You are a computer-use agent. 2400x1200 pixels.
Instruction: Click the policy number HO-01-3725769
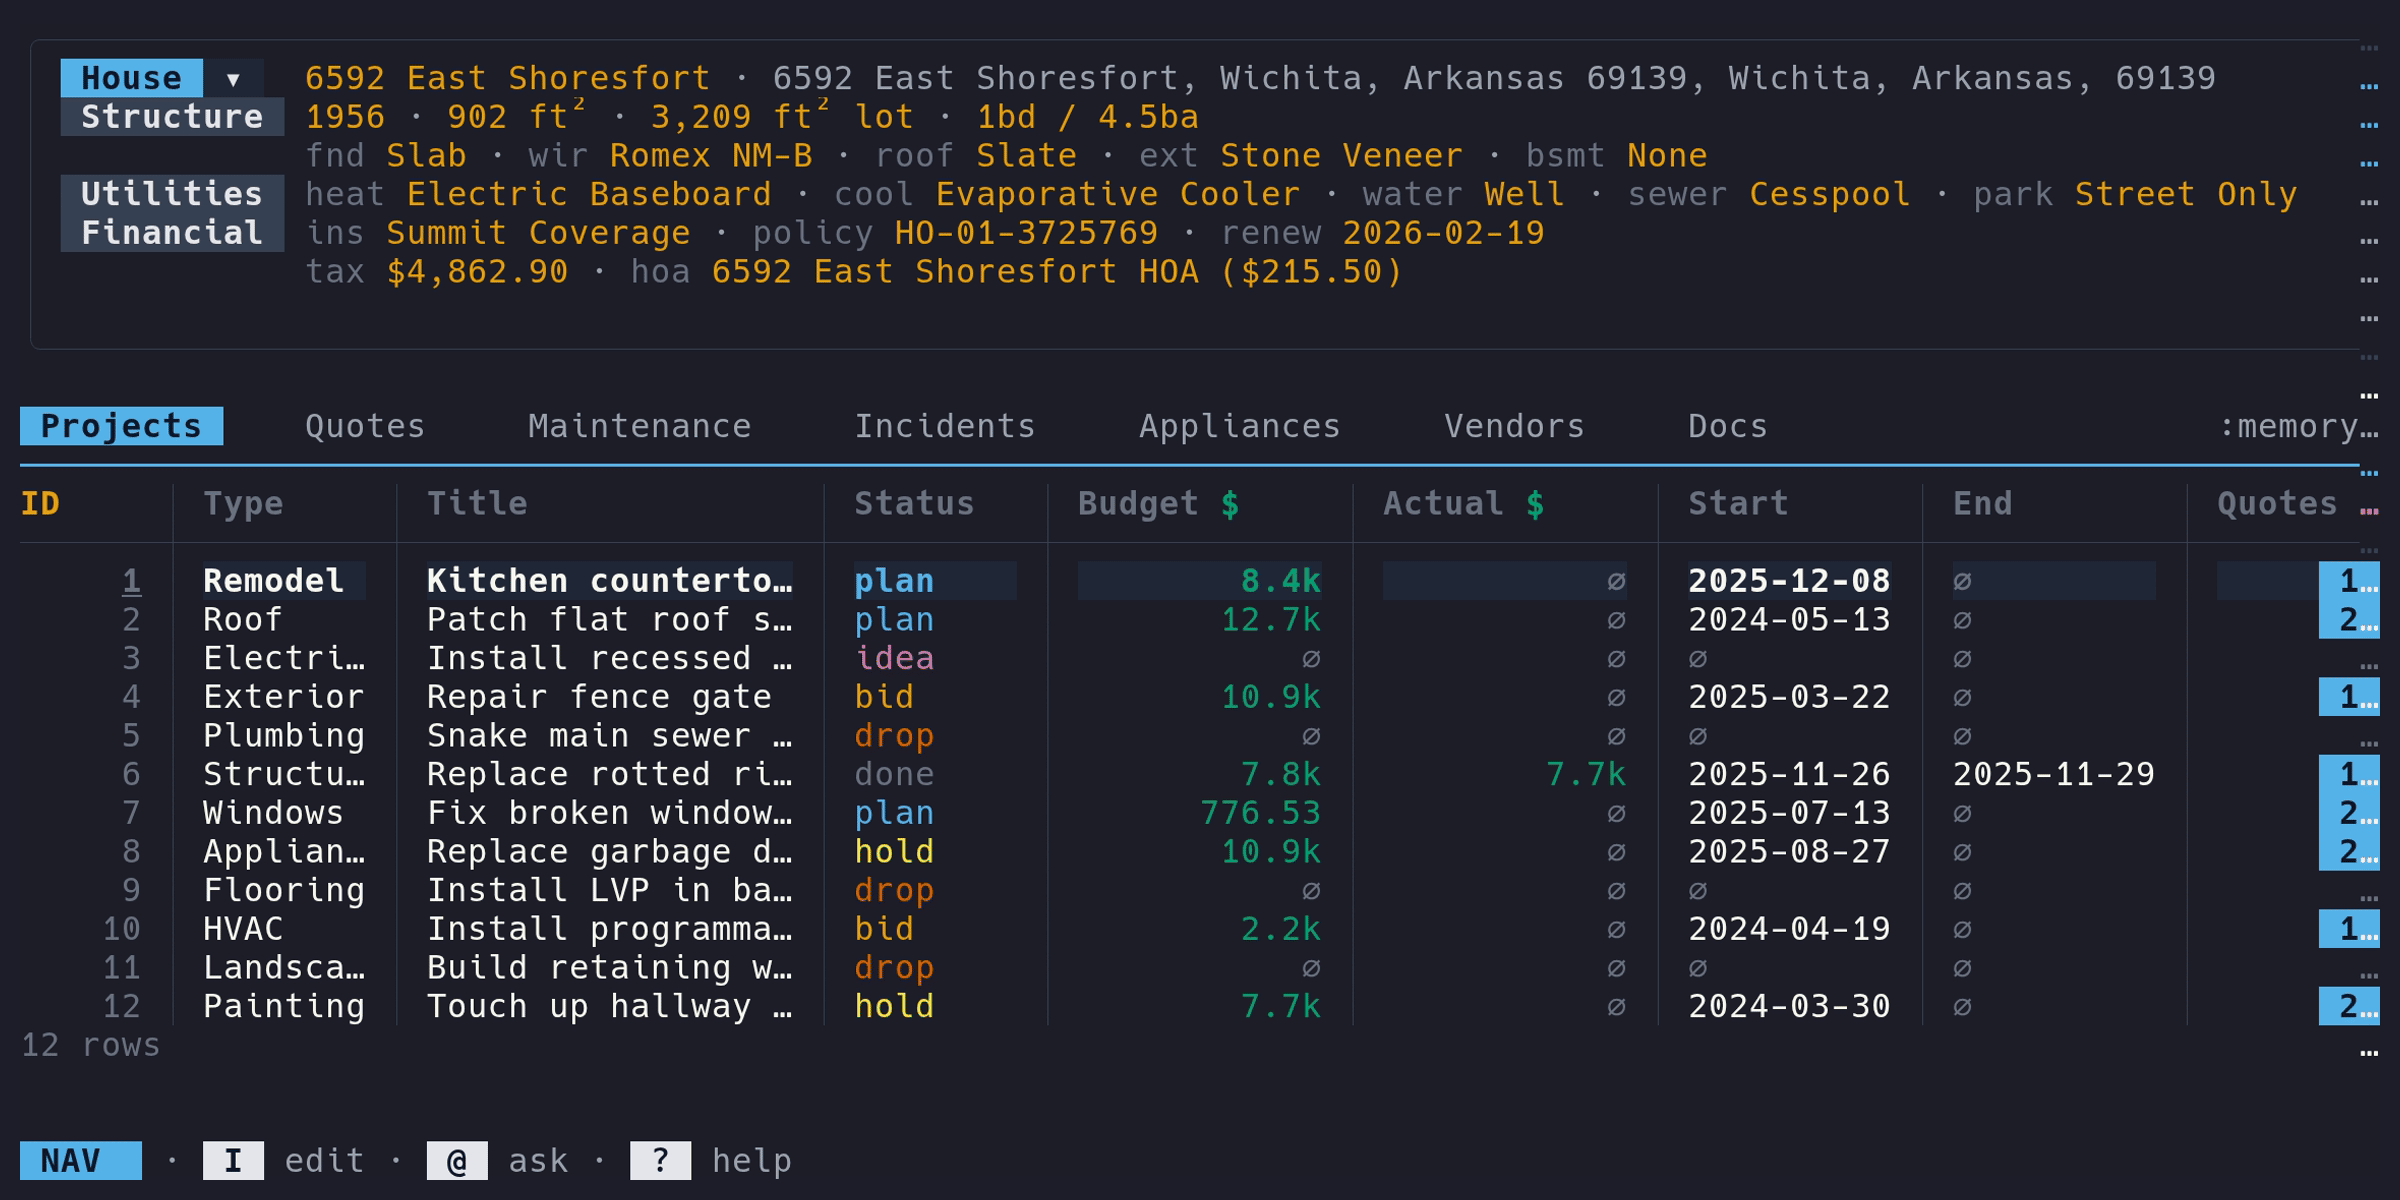coord(1026,233)
